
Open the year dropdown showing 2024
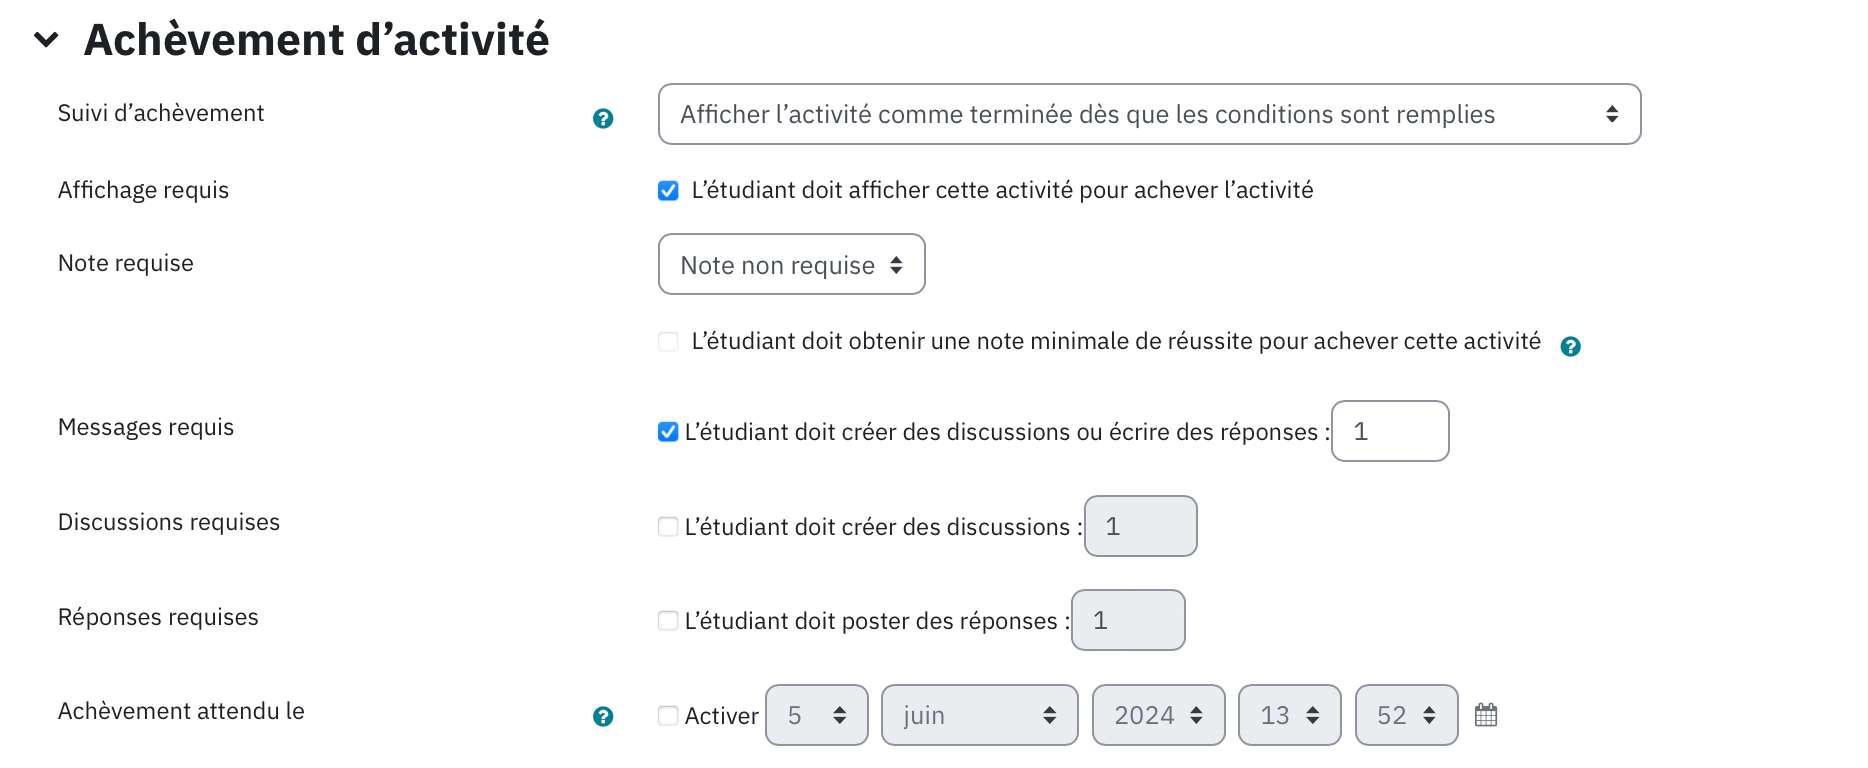pos(1158,715)
